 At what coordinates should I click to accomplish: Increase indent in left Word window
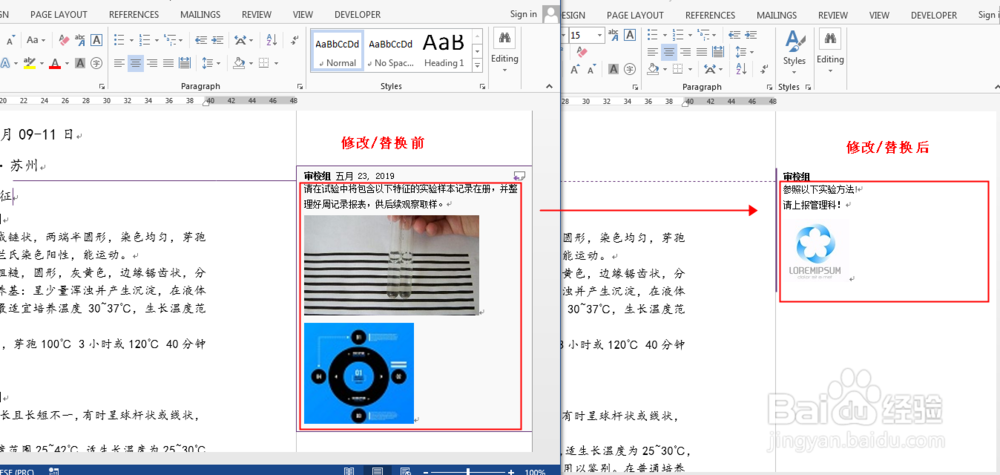pos(218,40)
